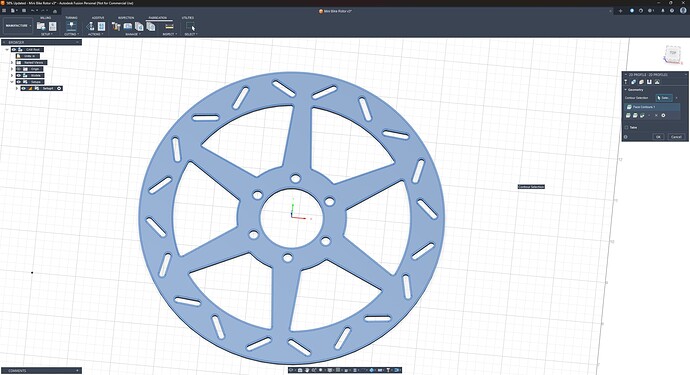Select the Face Contours 1 row
Viewport: 690px width, 375px height.
coord(652,107)
